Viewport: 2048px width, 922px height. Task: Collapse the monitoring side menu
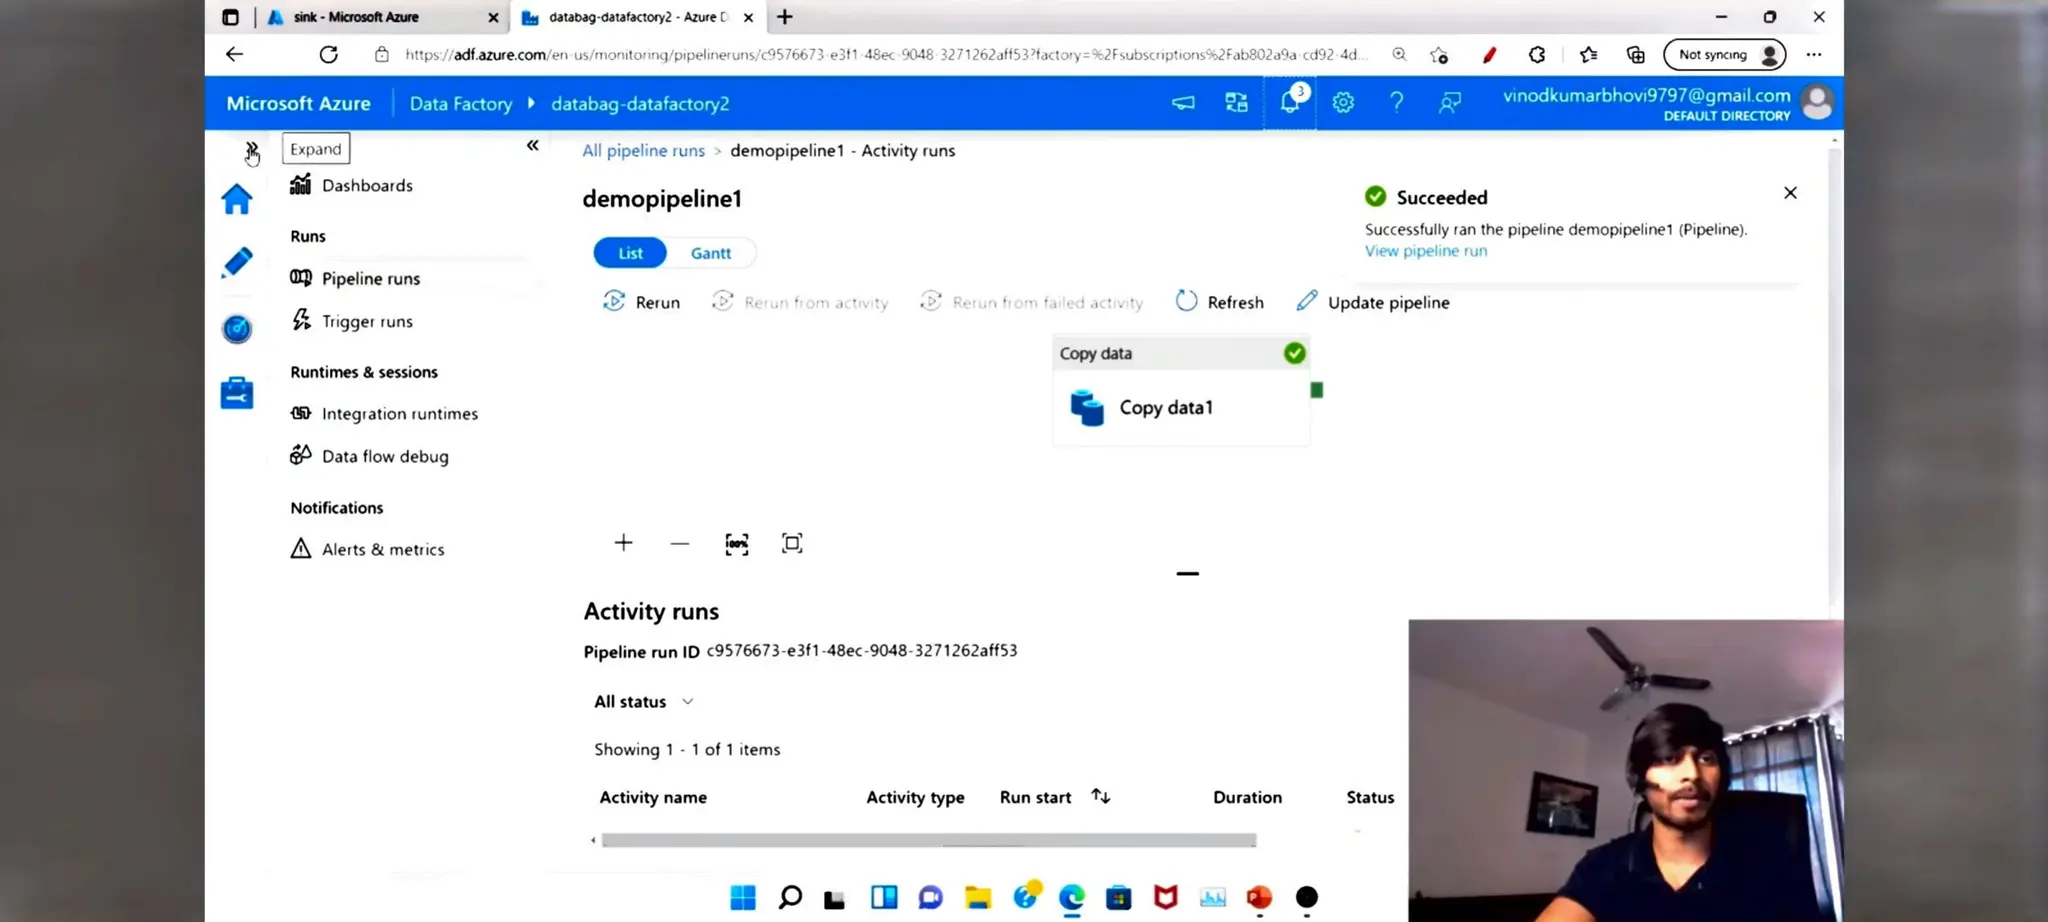533,146
